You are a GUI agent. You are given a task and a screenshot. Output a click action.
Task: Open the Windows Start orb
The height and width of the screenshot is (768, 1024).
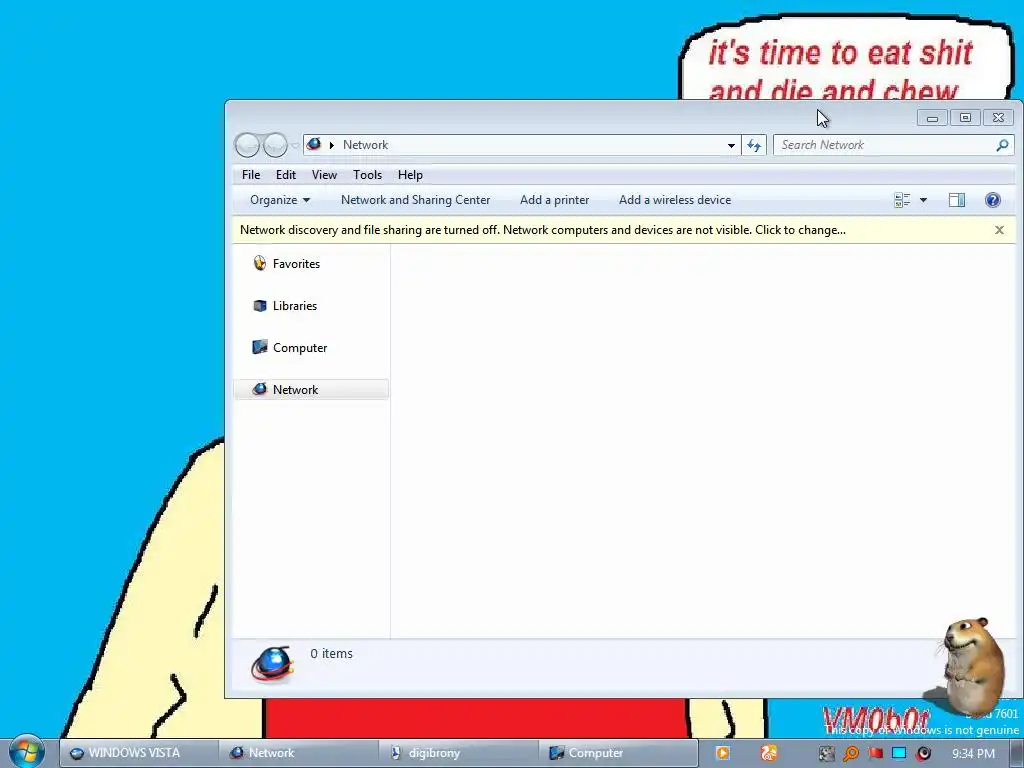click(x=26, y=752)
